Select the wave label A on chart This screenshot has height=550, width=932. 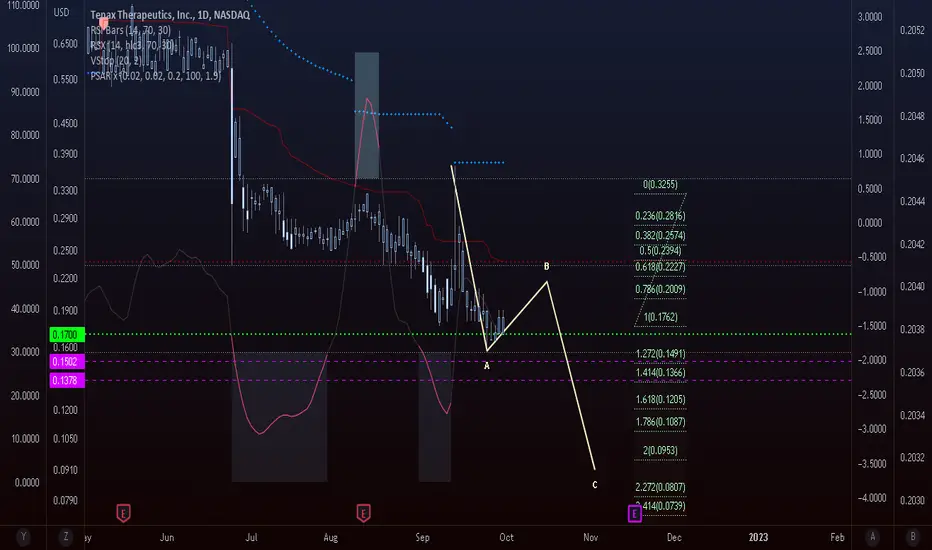tap(487, 366)
